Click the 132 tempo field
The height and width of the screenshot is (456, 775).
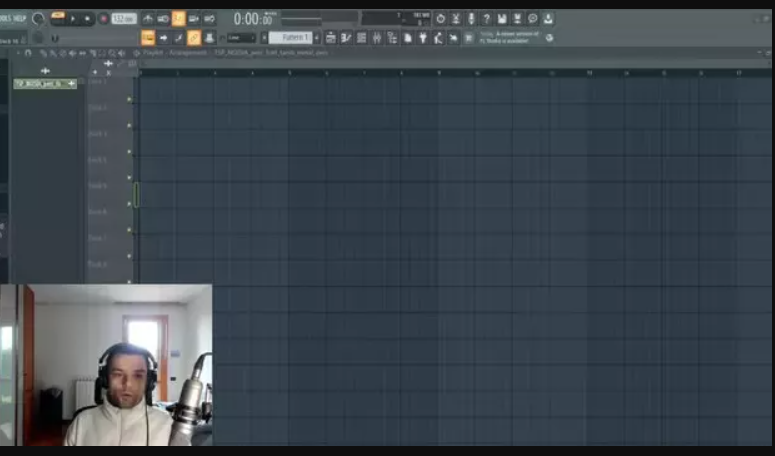pyautogui.click(x=124, y=19)
